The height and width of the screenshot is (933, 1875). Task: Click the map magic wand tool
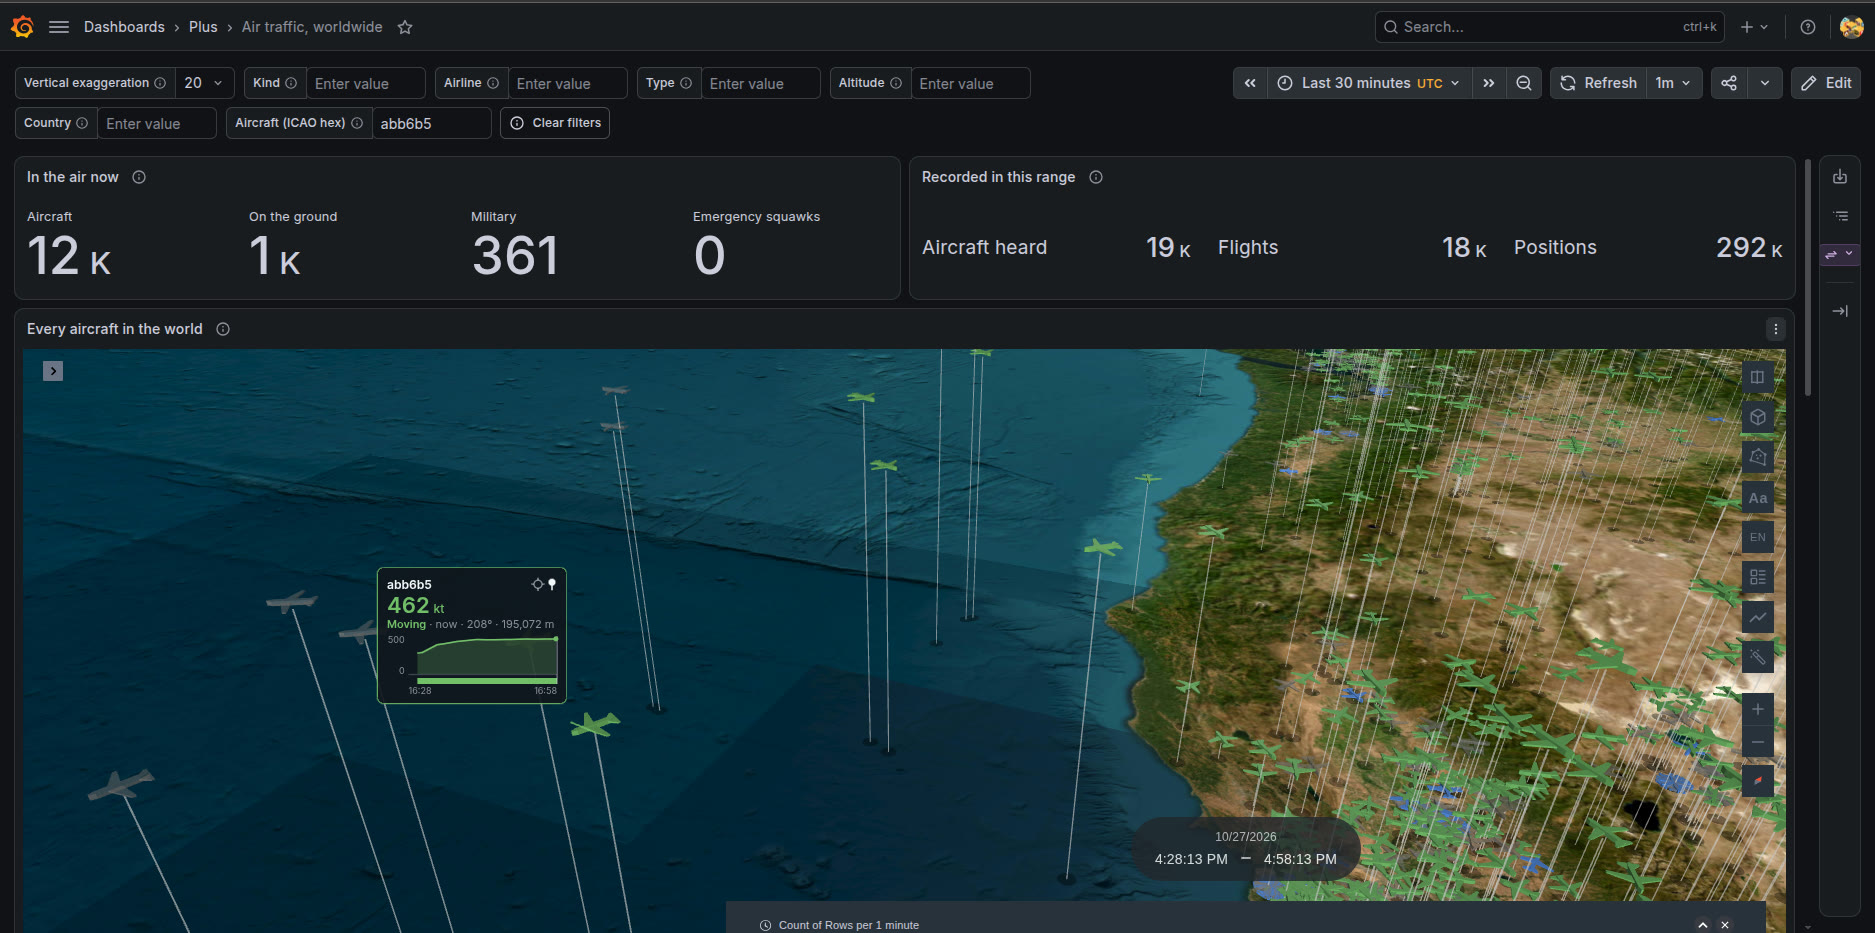click(x=1758, y=657)
